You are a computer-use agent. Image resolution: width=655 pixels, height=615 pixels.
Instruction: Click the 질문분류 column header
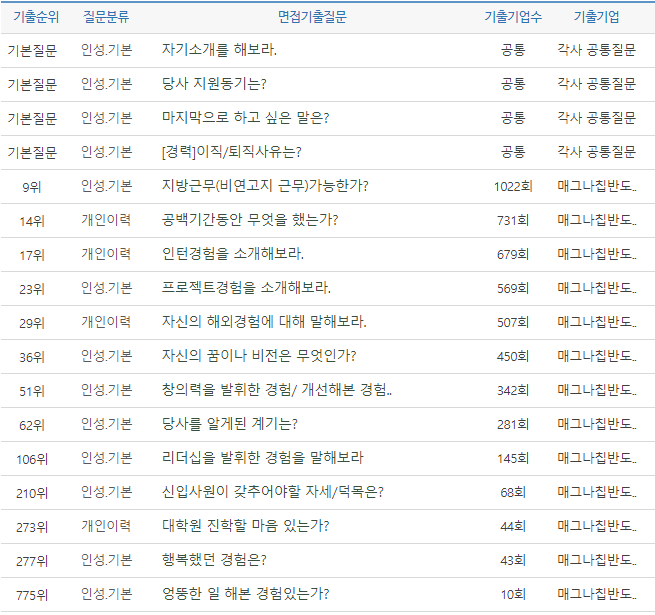click(106, 17)
